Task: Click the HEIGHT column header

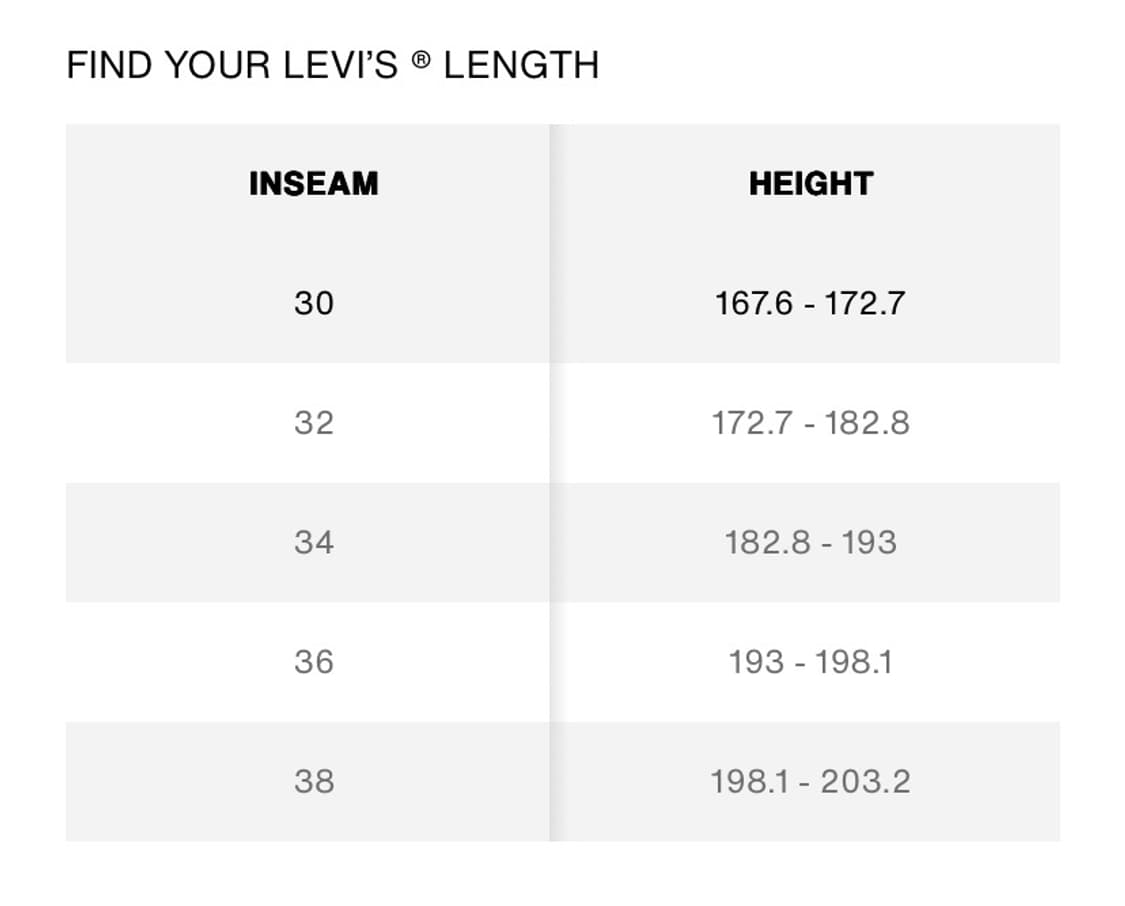Action: [811, 184]
